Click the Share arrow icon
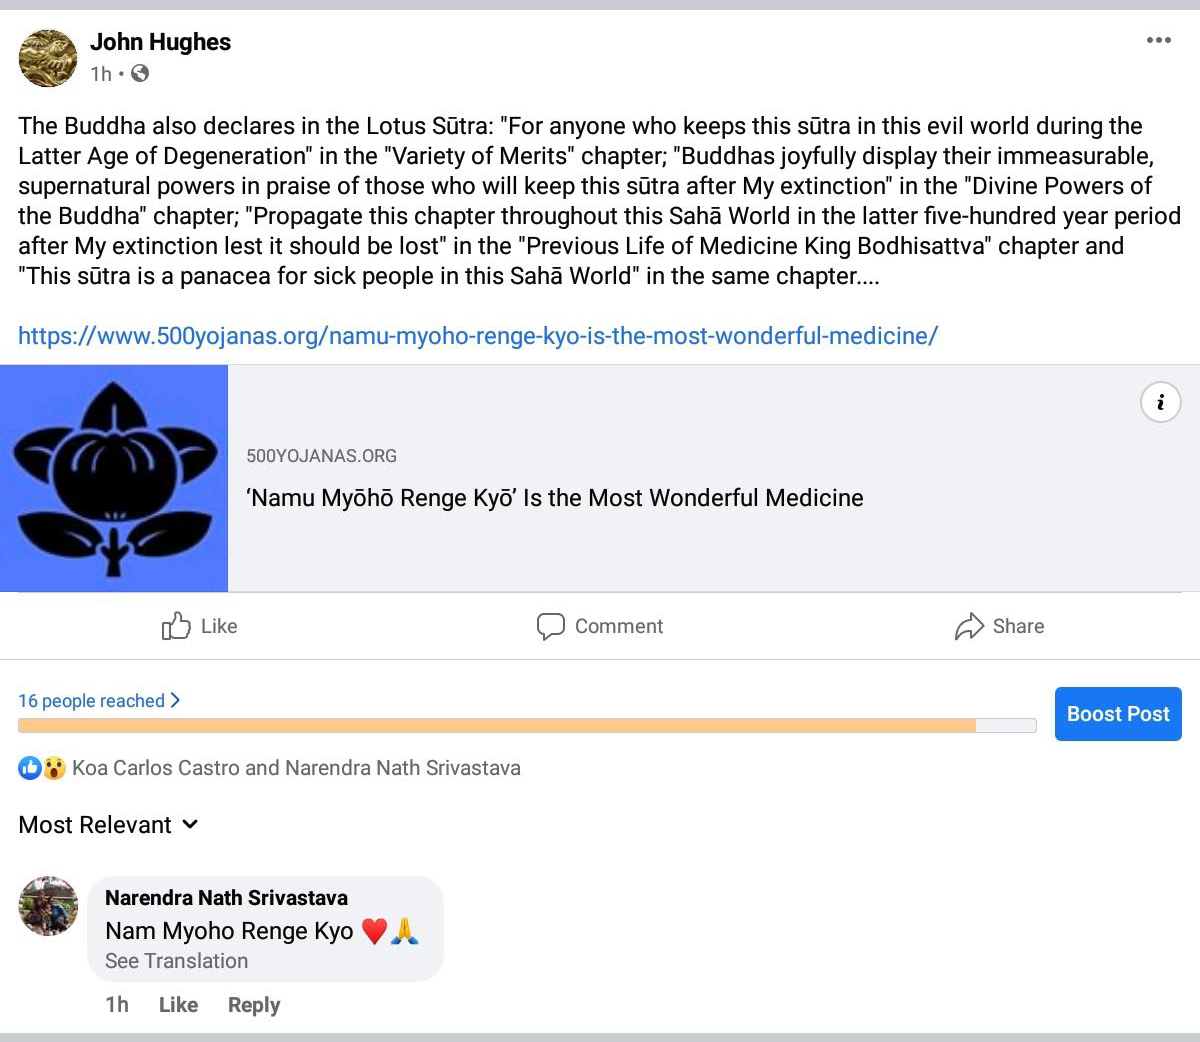Image resolution: width=1200 pixels, height=1042 pixels. point(969,627)
